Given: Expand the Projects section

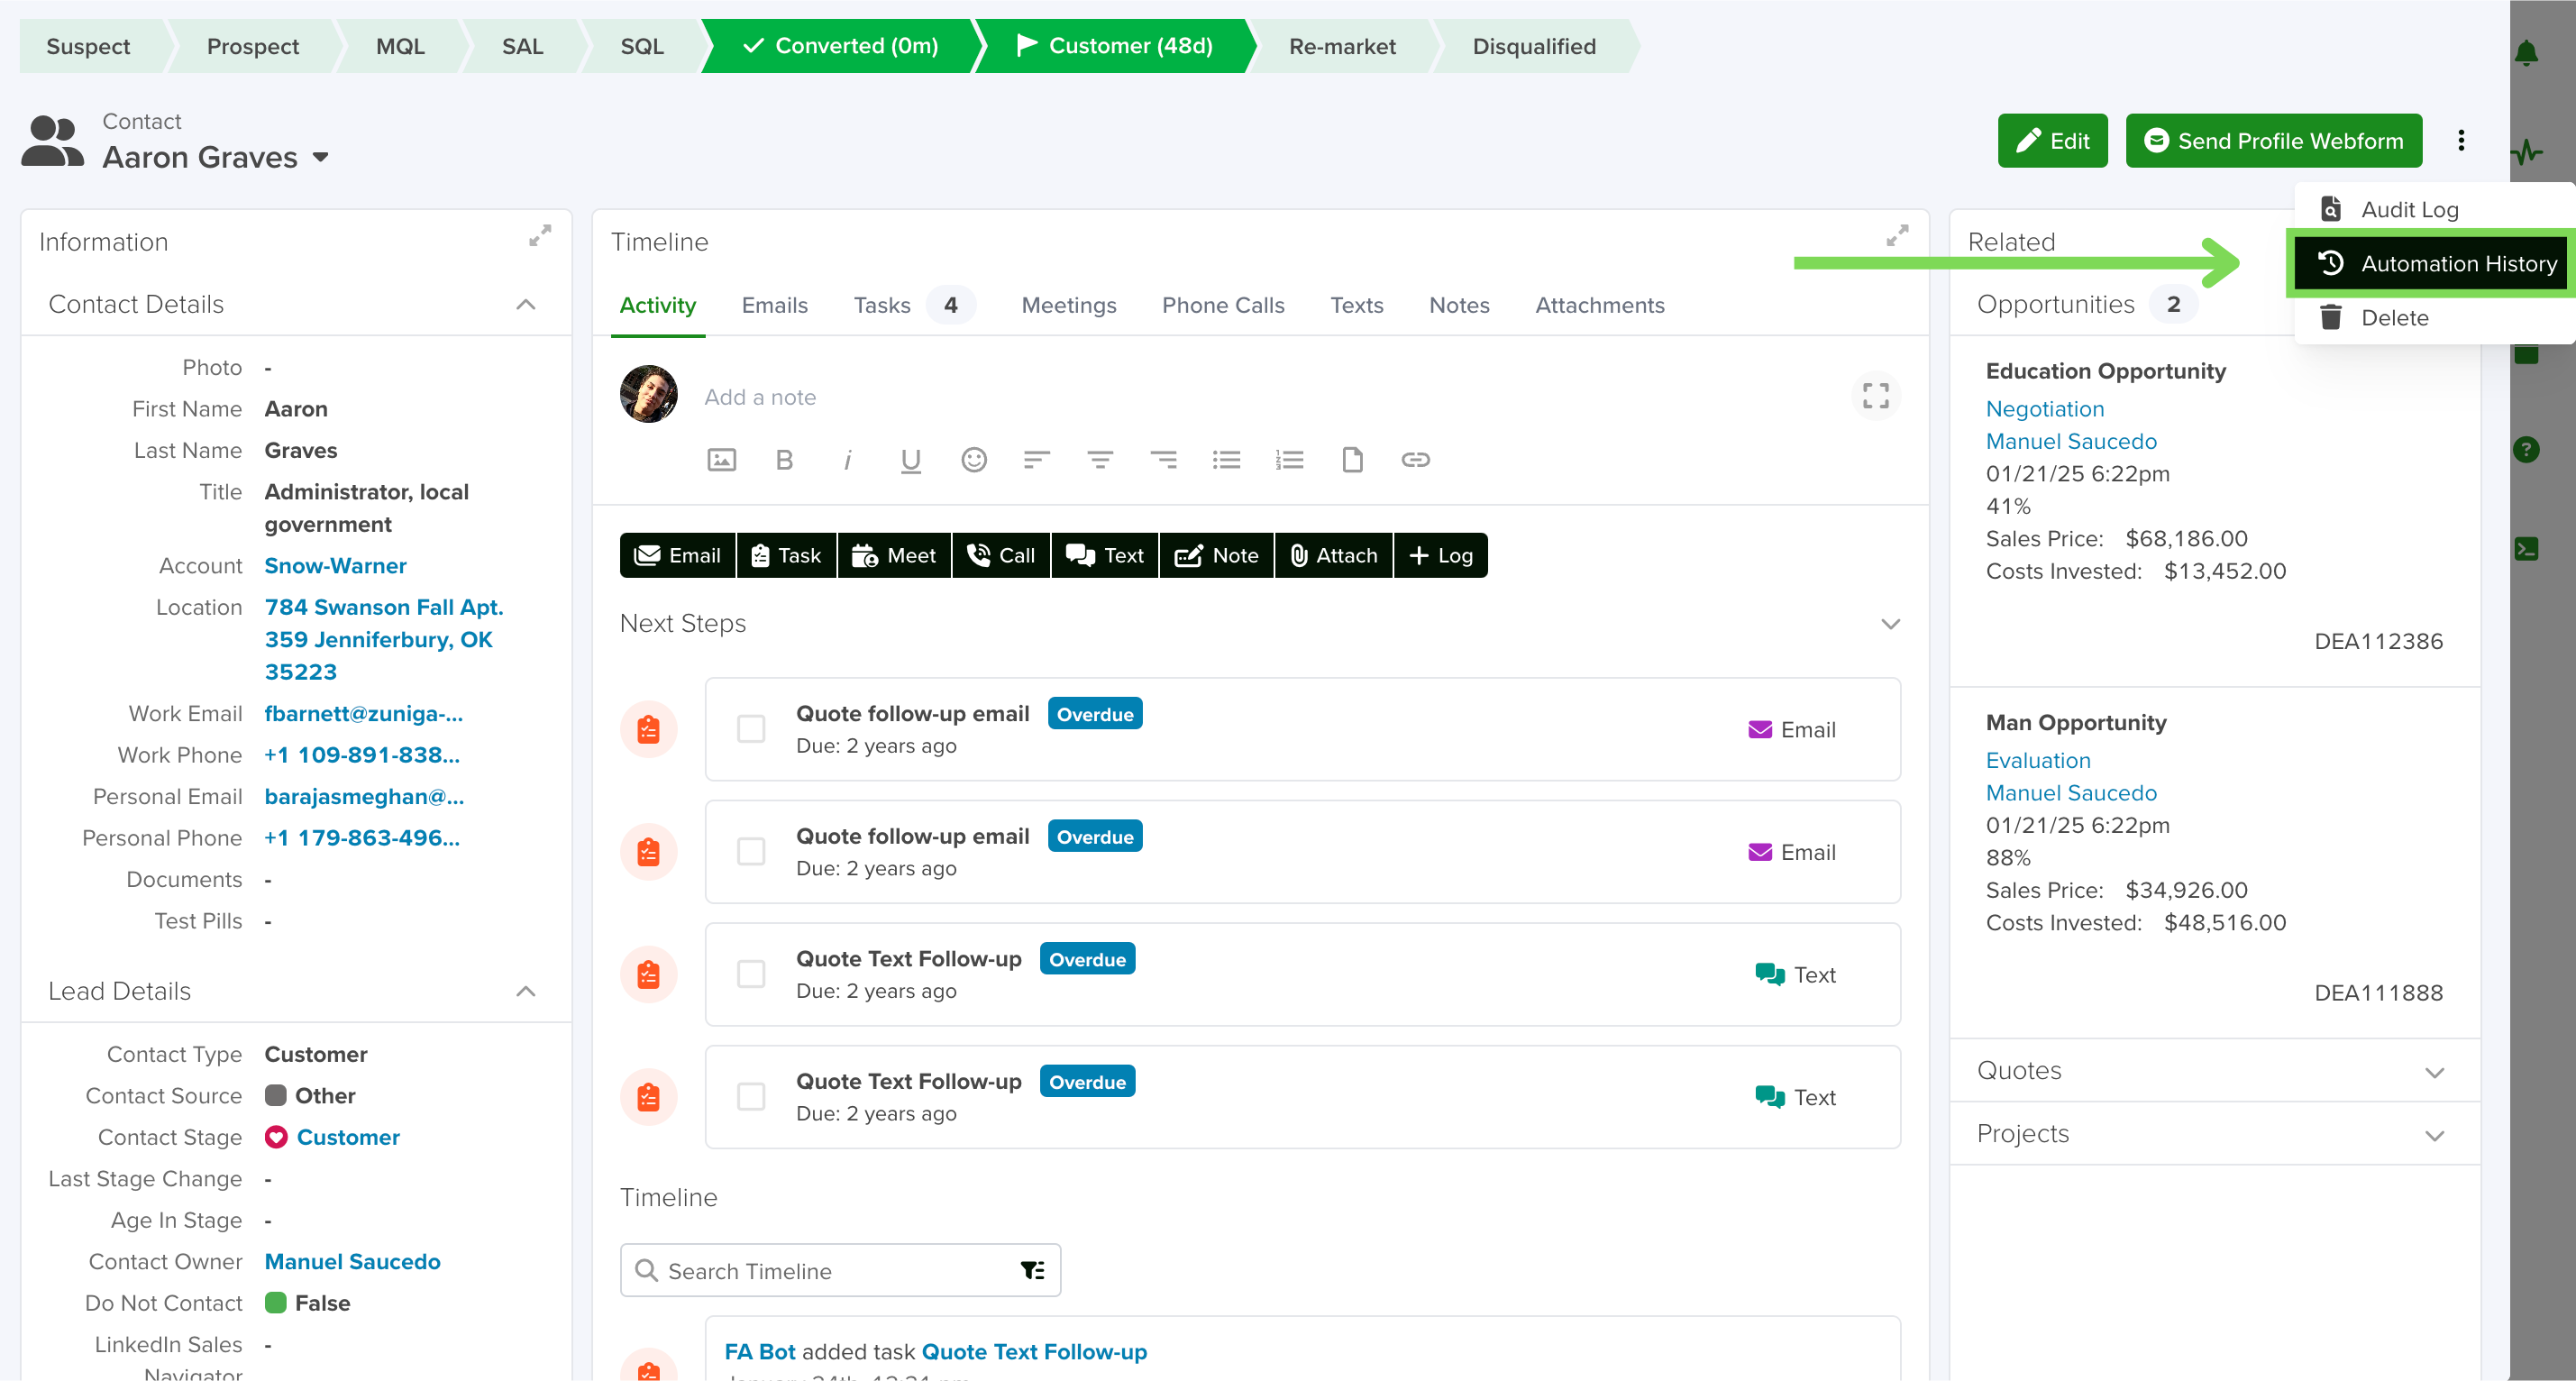Looking at the screenshot, I should [x=2435, y=1135].
